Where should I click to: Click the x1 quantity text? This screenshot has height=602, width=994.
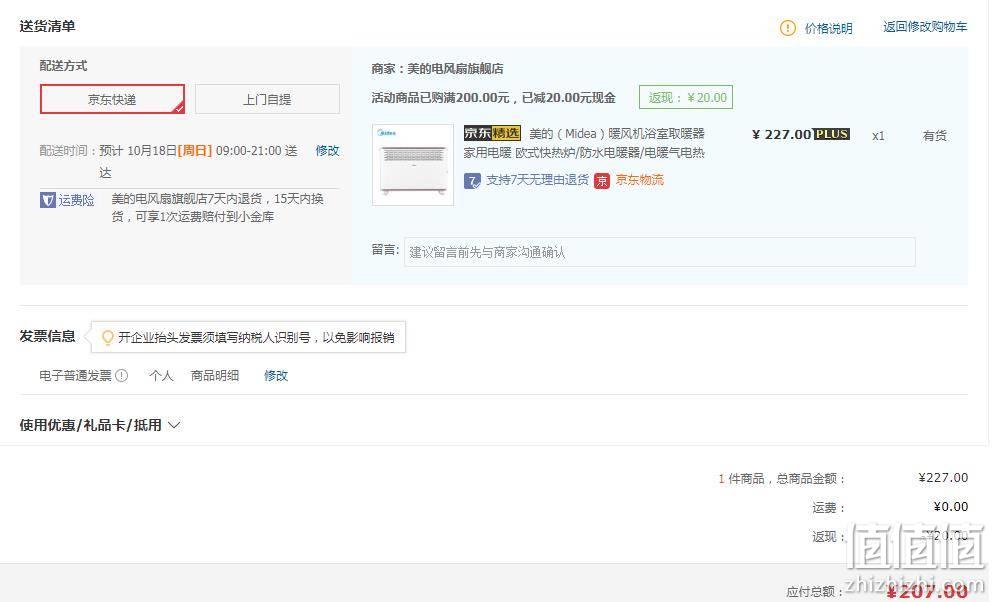point(878,136)
